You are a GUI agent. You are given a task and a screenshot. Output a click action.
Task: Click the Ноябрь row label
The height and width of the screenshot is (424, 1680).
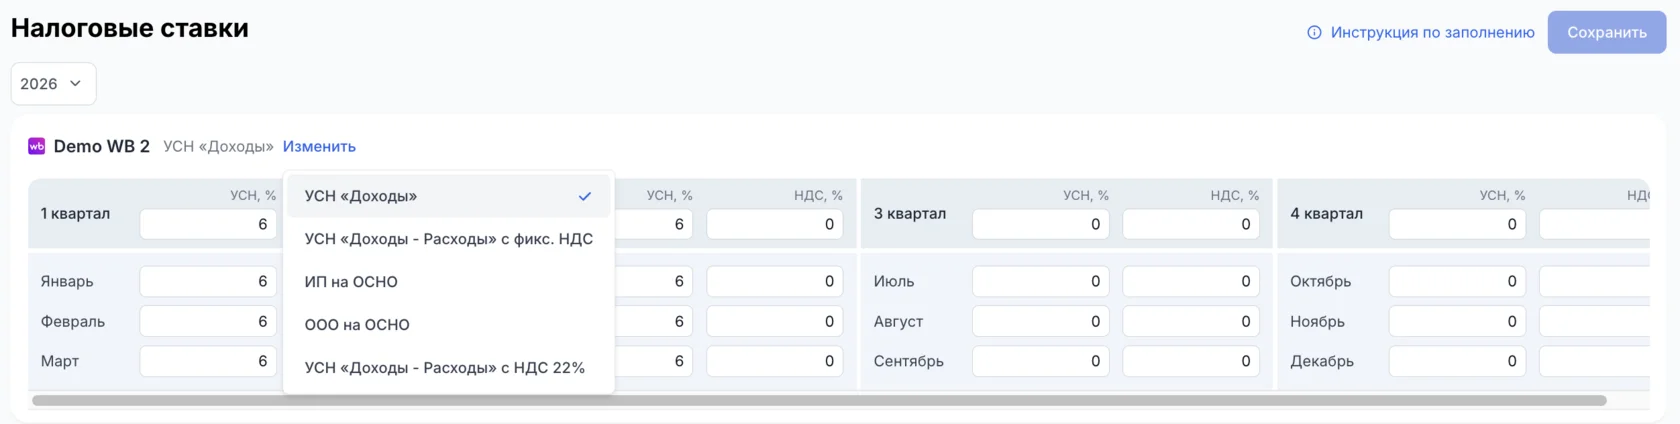[1317, 321]
